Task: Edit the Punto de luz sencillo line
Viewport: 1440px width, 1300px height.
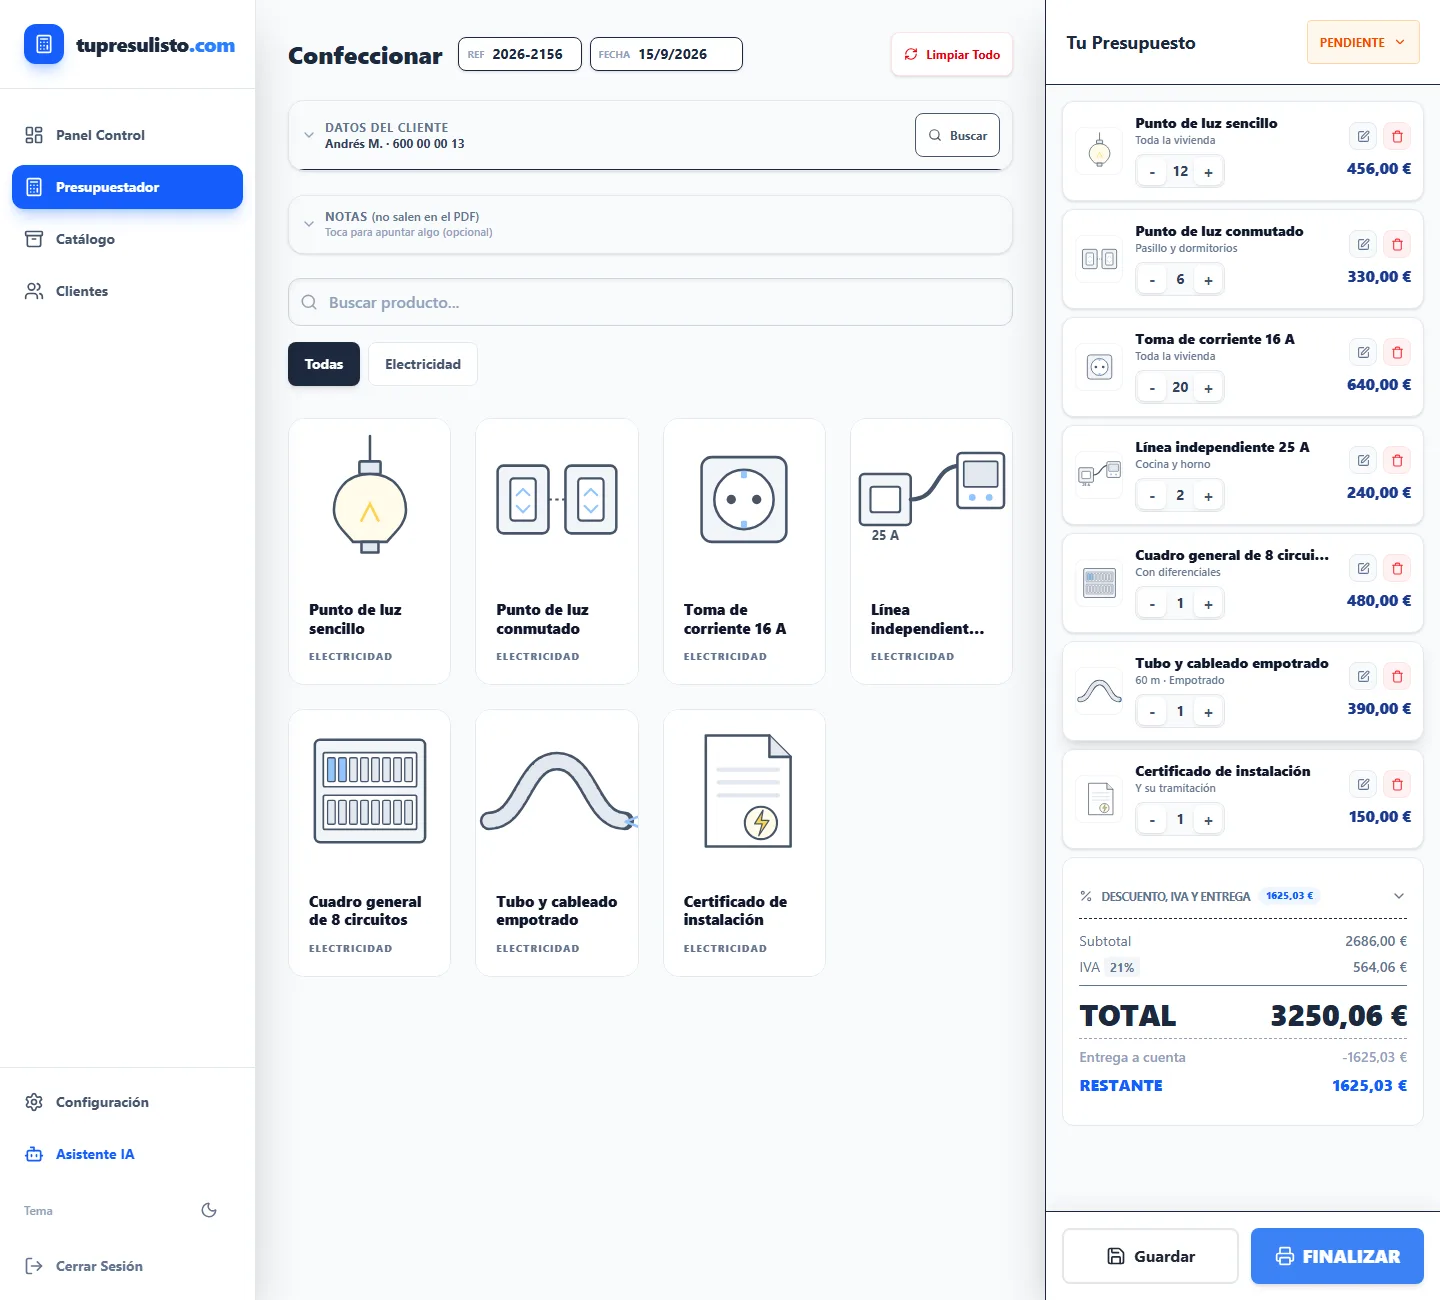Action: click(x=1363, y=136)
